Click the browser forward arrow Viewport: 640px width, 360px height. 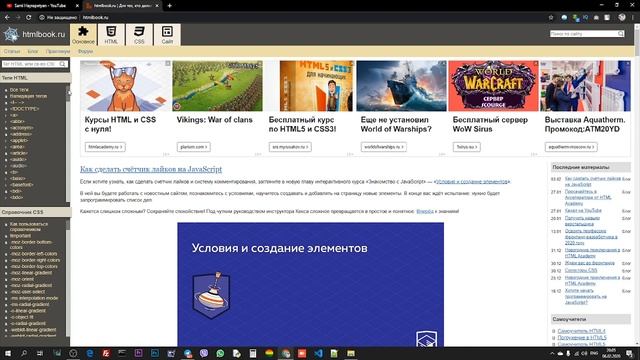click(18, 17)
